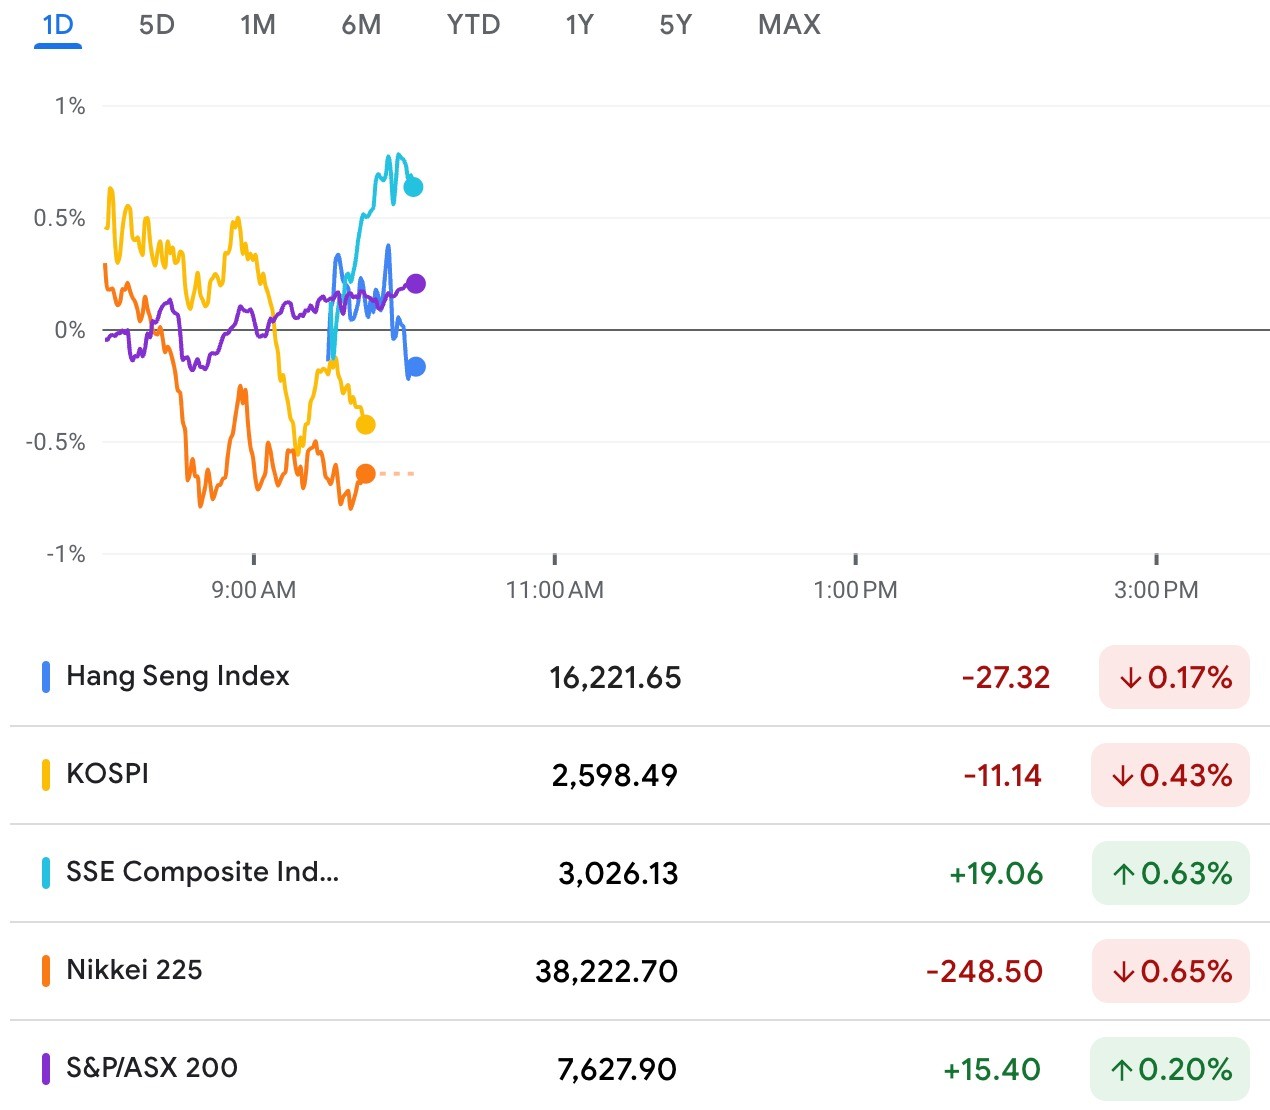Click the 1:00 PM time axis label

point(856,590)
